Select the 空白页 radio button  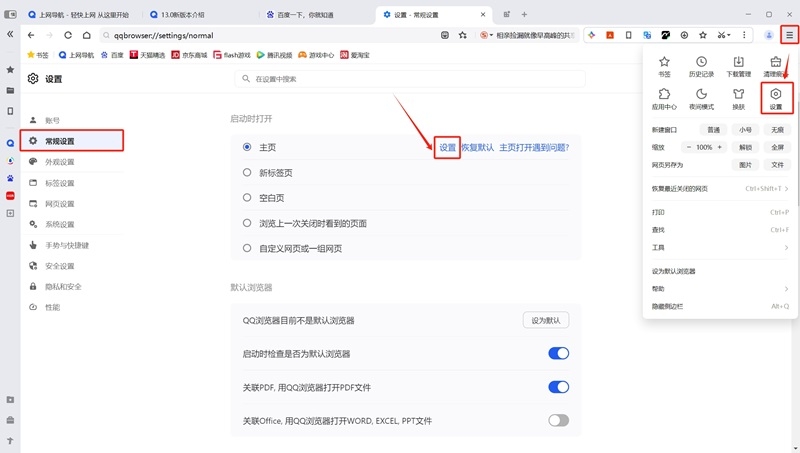pyautogui.click(x=247, y=197)
